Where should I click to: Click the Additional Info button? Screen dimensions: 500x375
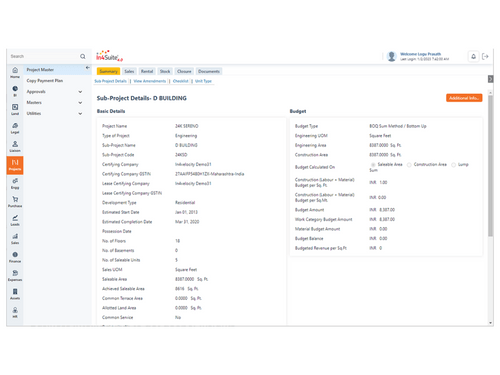[464, 98]
